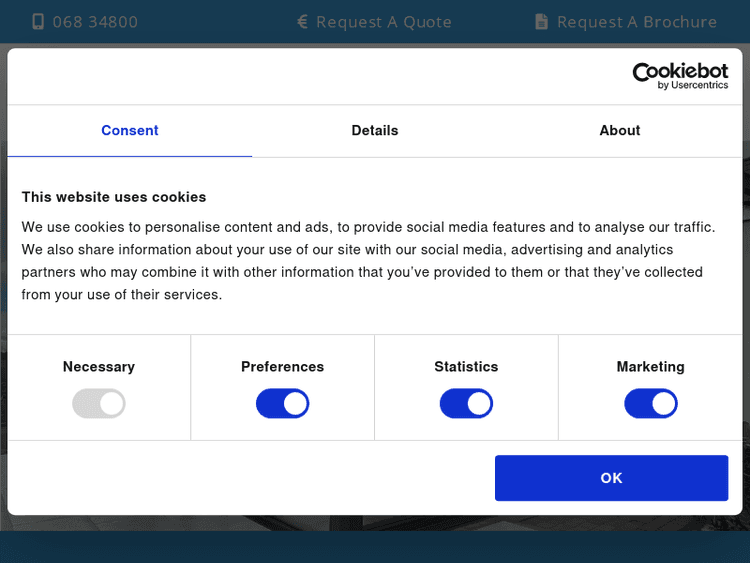750x563 pixels.
Task: Open the Cookiebot by Usercentrics logo
Action: [680, 76]
